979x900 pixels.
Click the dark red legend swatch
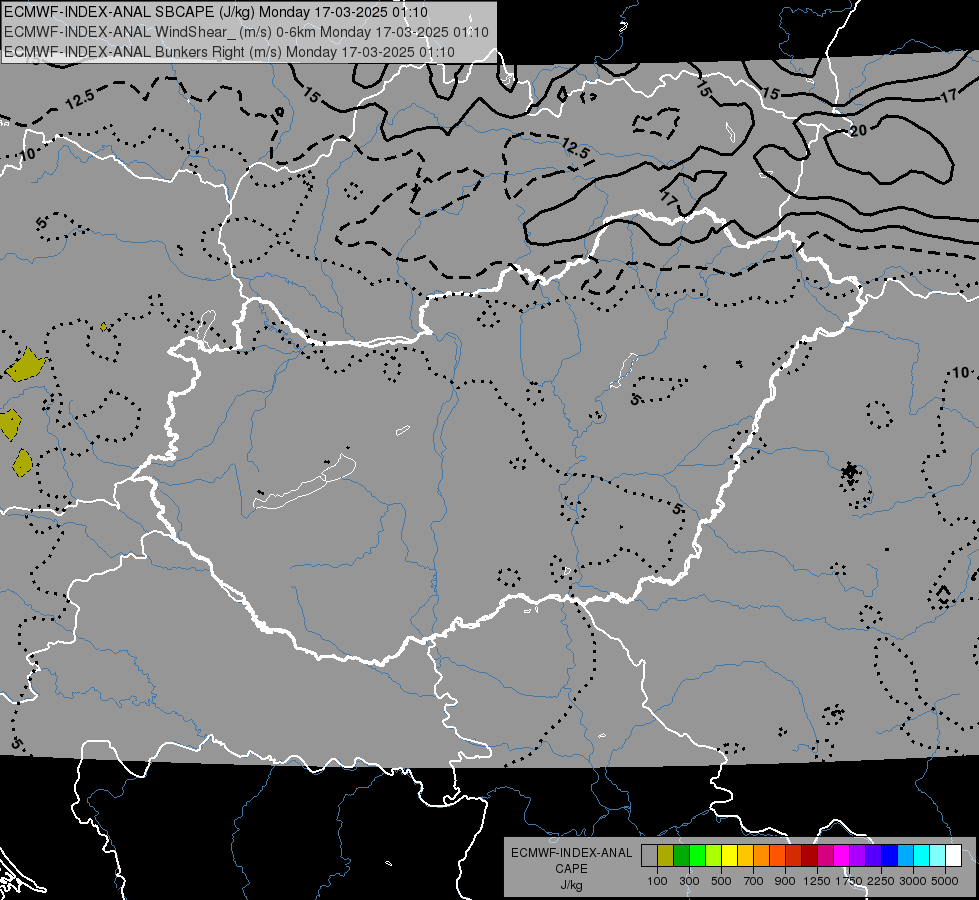(809, 855)
